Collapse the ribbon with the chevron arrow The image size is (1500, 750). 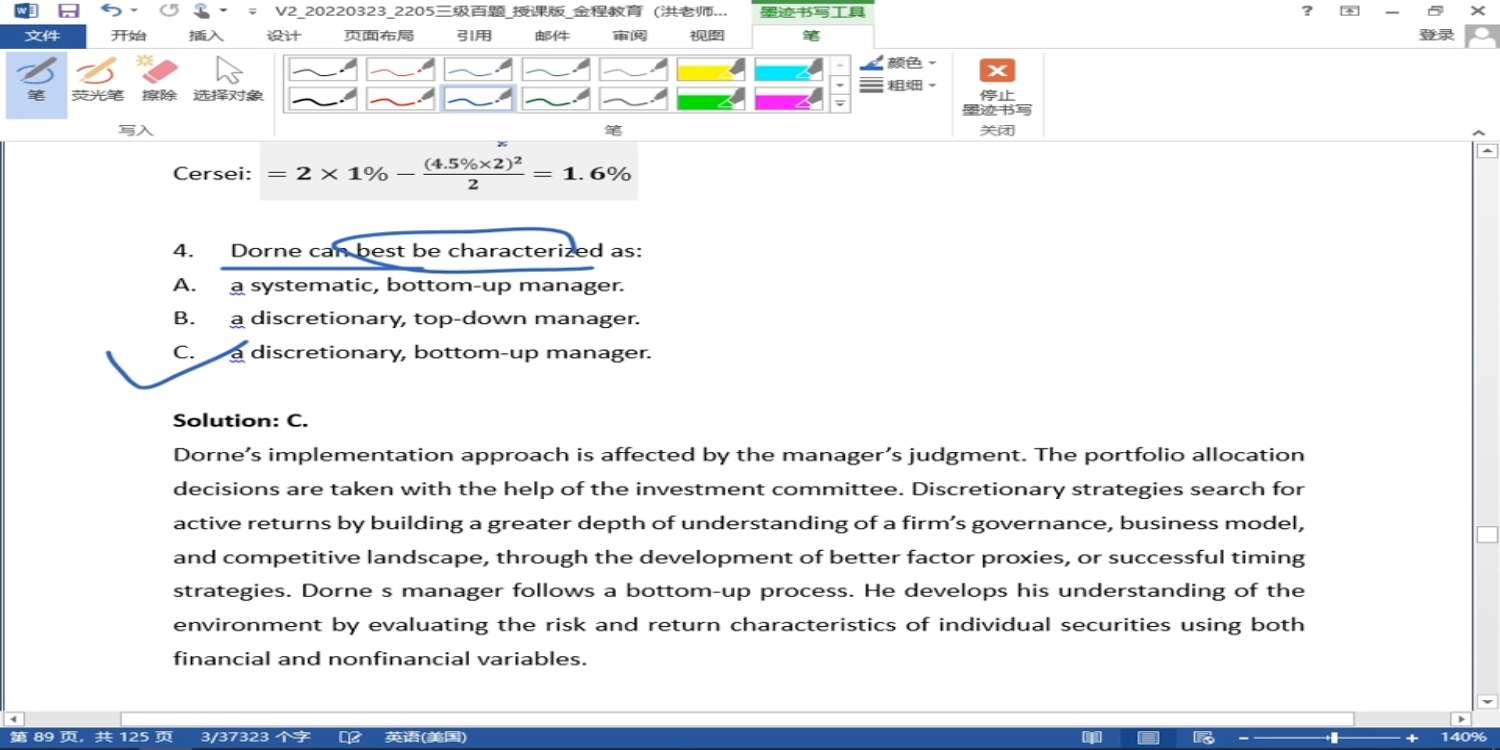coord(1478,132)
